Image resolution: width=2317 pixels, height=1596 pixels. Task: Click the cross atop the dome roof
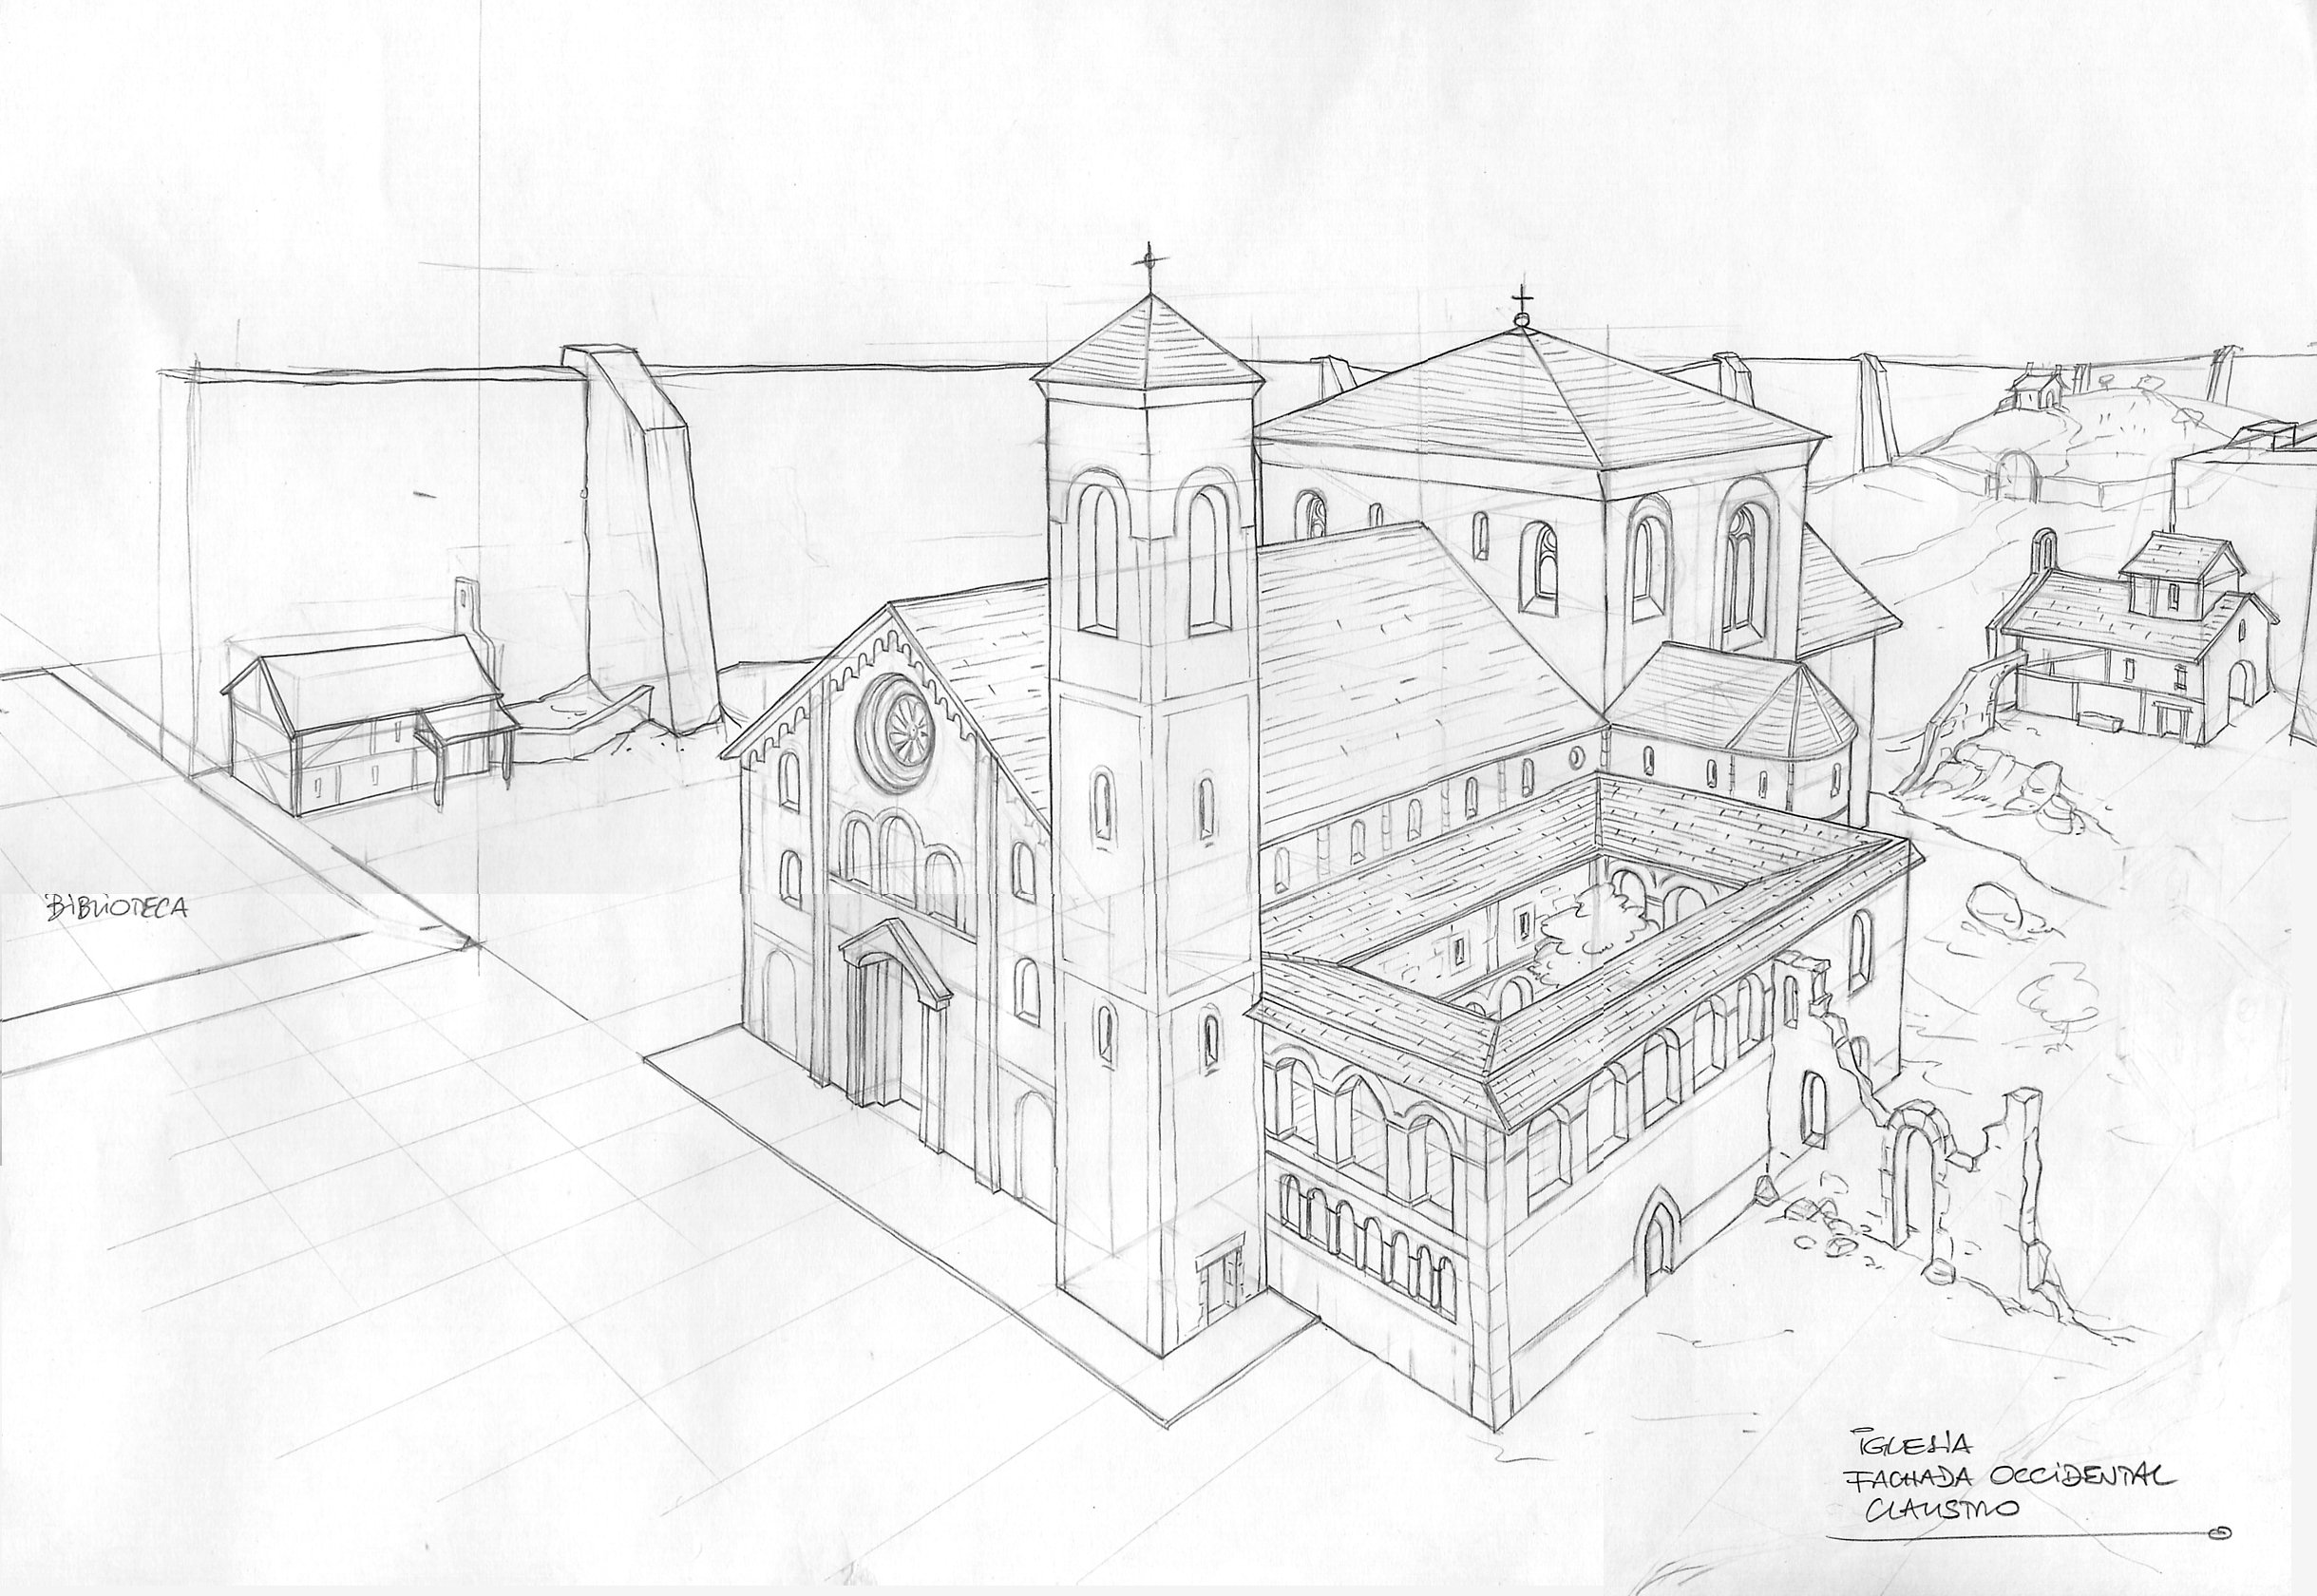1522,300
